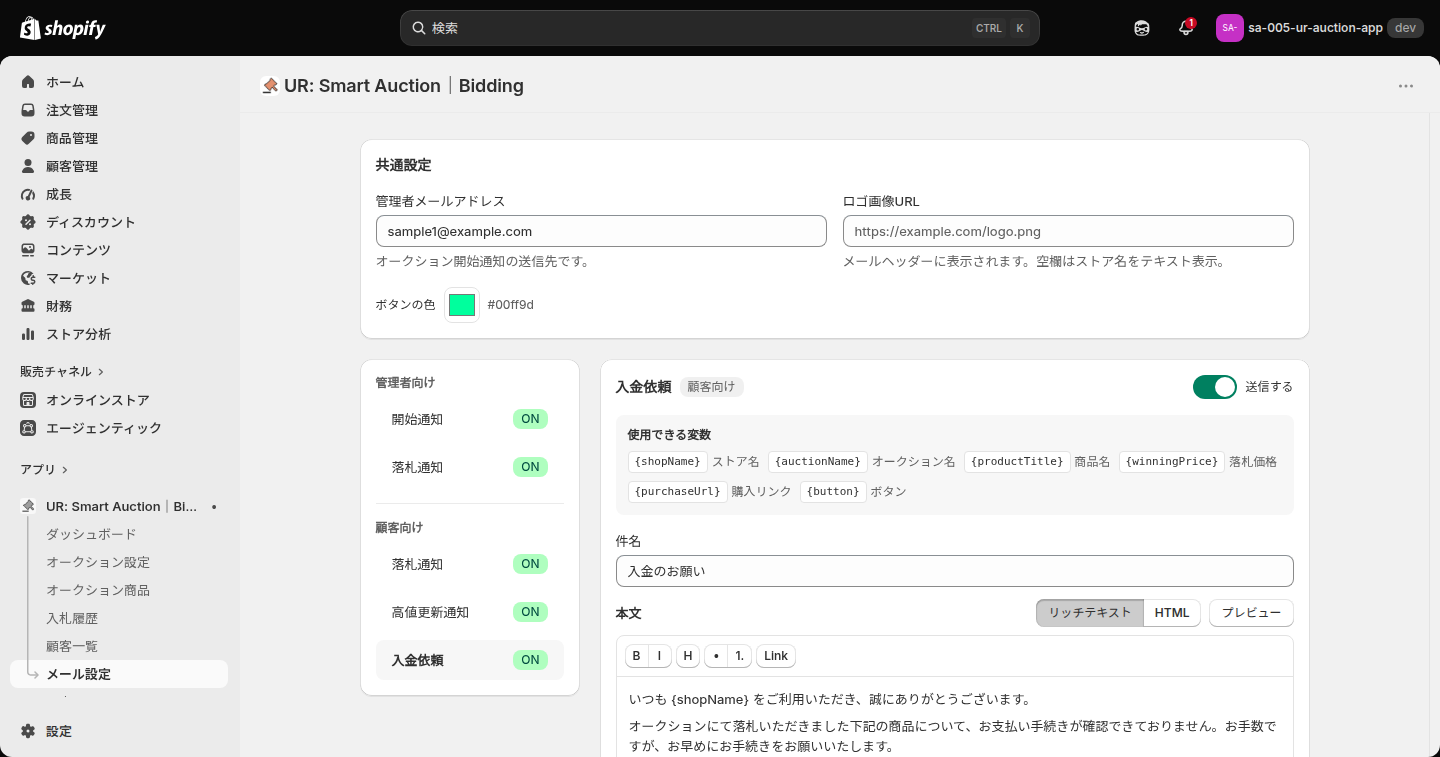1440x757 pixels.
Task: Open the オンラインストア store icon
Action: point(28,400)
